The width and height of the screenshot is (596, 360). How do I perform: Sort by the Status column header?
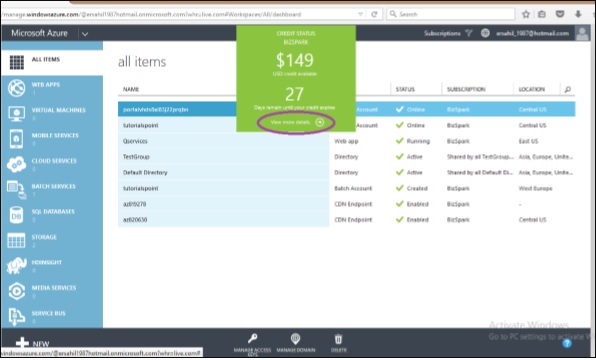click(x=405, y=89)
